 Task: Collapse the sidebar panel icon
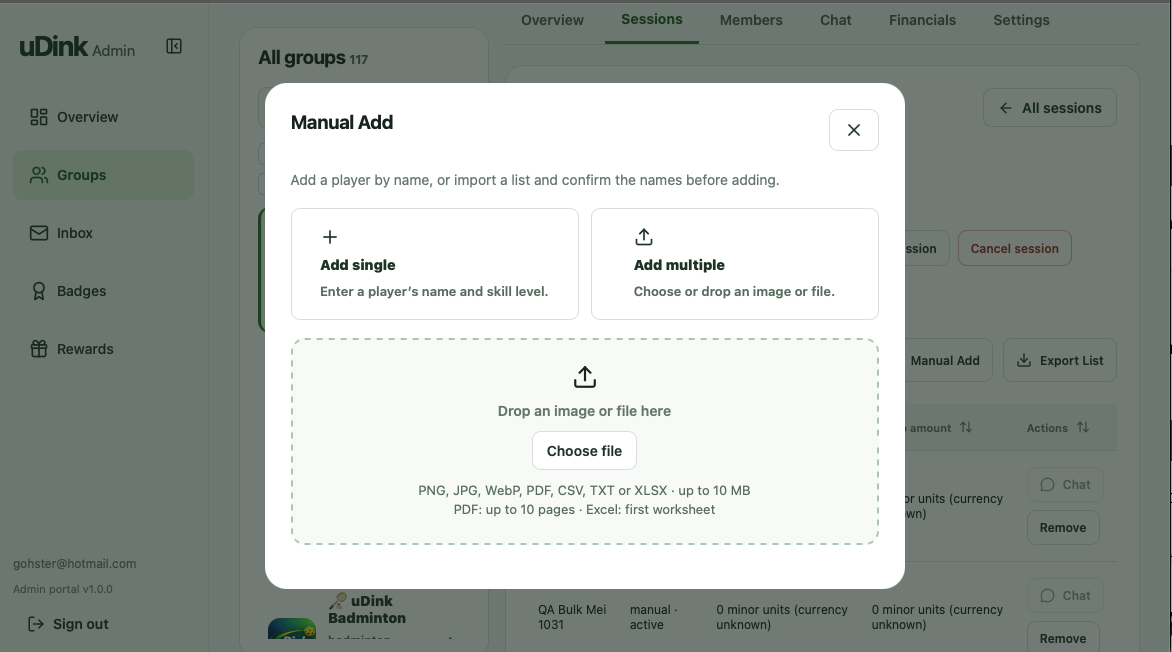click(173, 46)
